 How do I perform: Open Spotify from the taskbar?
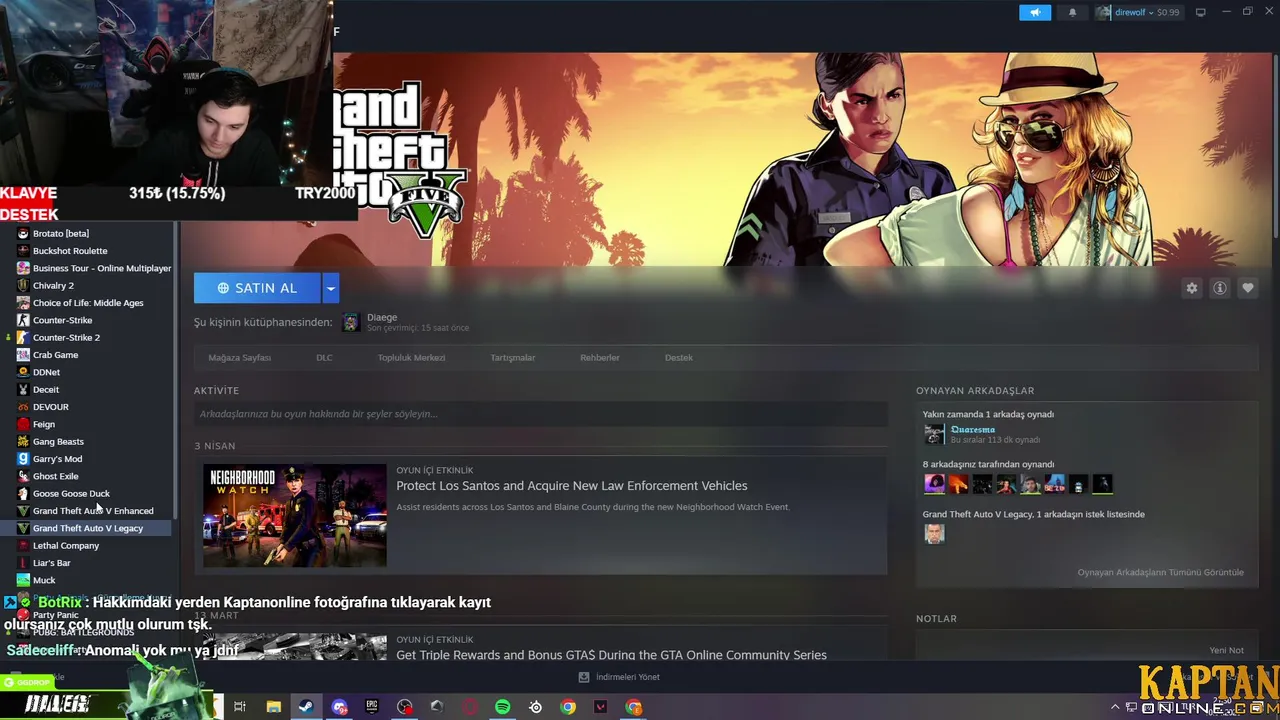coord(503,707)
